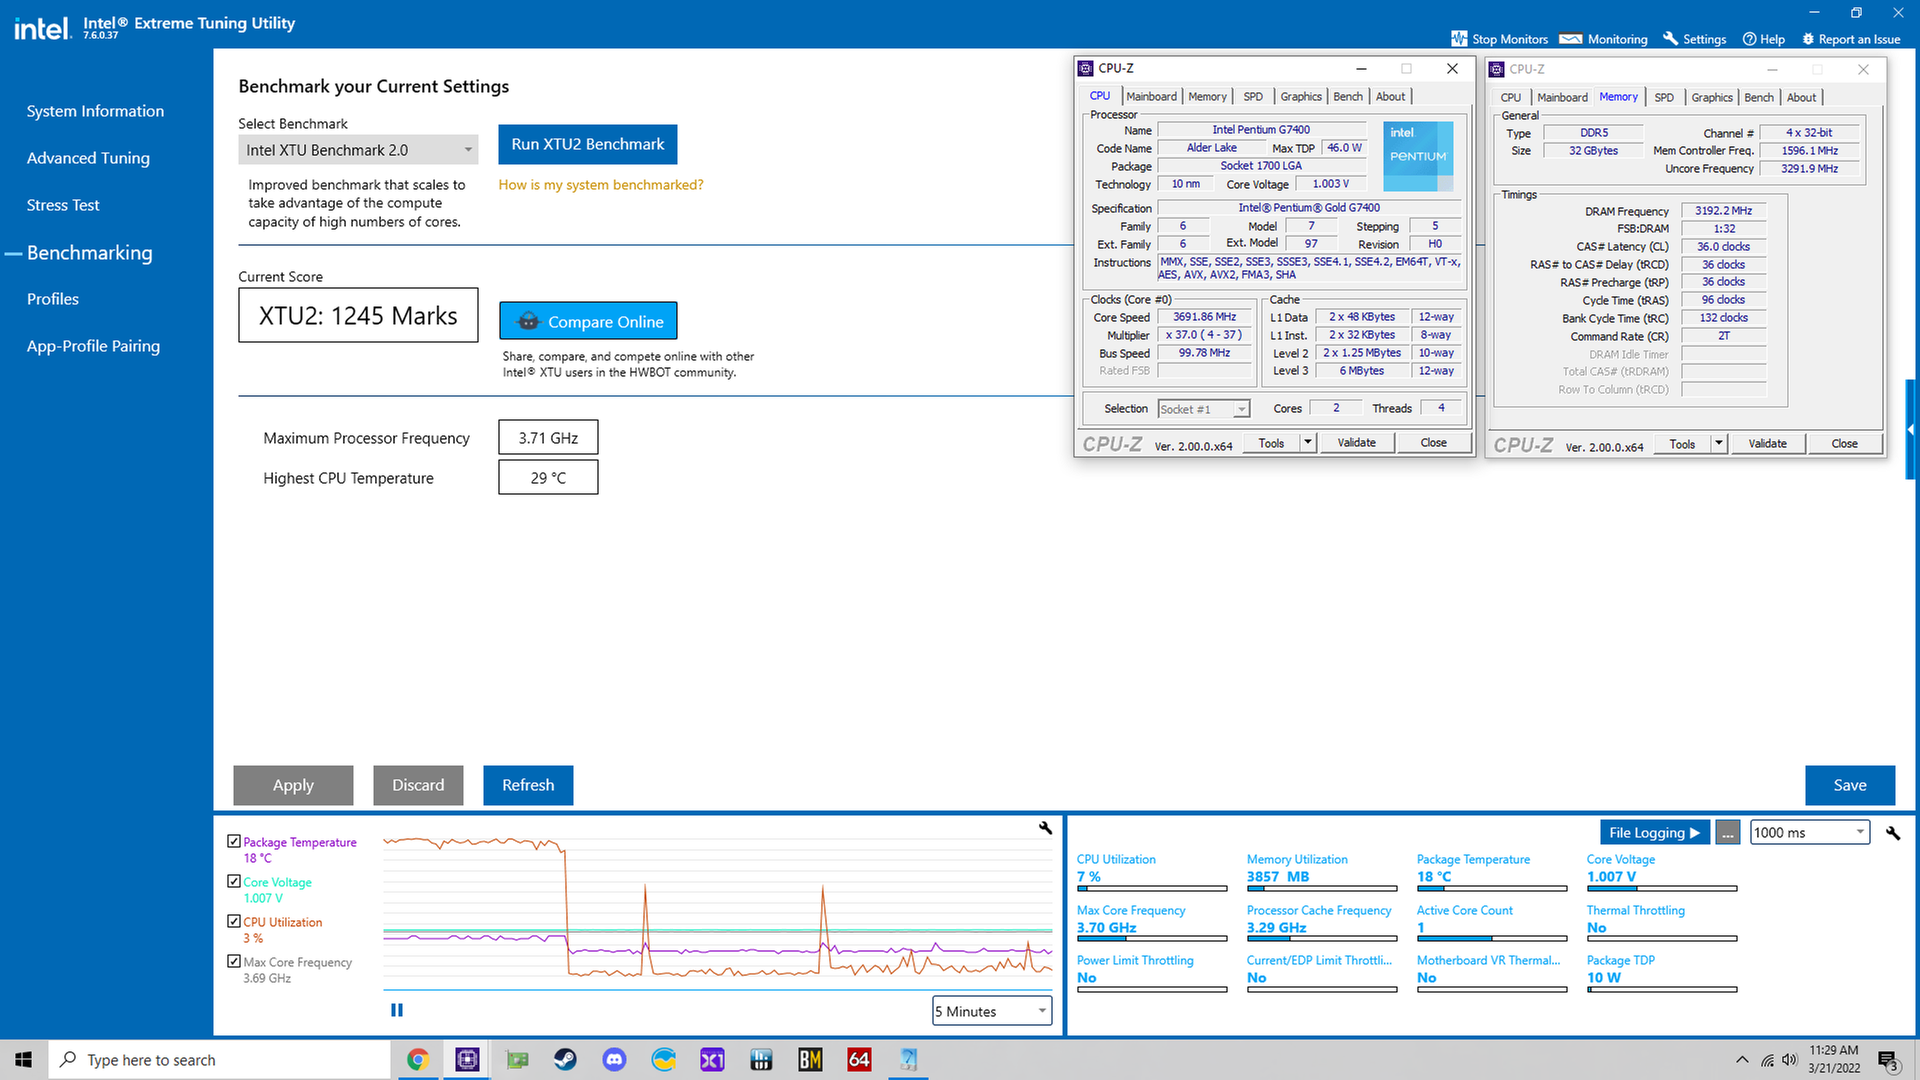1920x1080 pixels.
Task: Click the XTU2: 1245 Marks score box
Action: (x=358, y=316)
